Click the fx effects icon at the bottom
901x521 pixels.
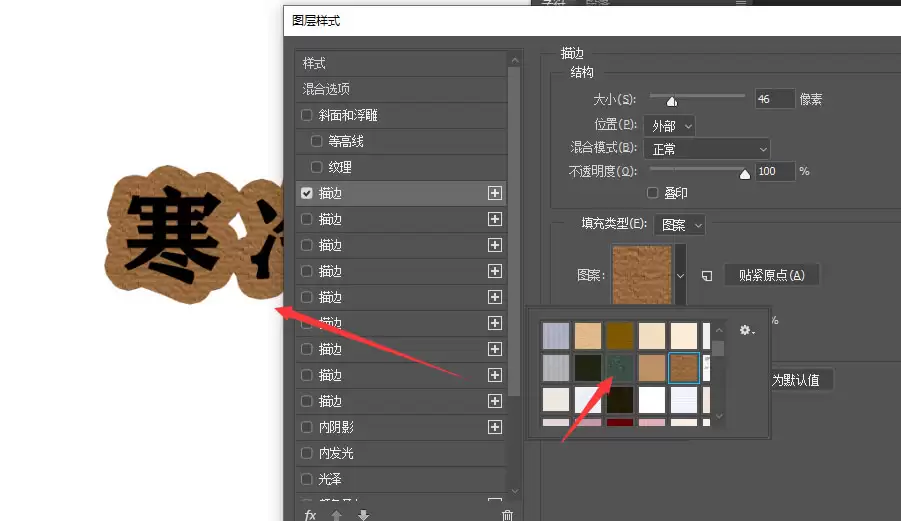click(310, 515)
